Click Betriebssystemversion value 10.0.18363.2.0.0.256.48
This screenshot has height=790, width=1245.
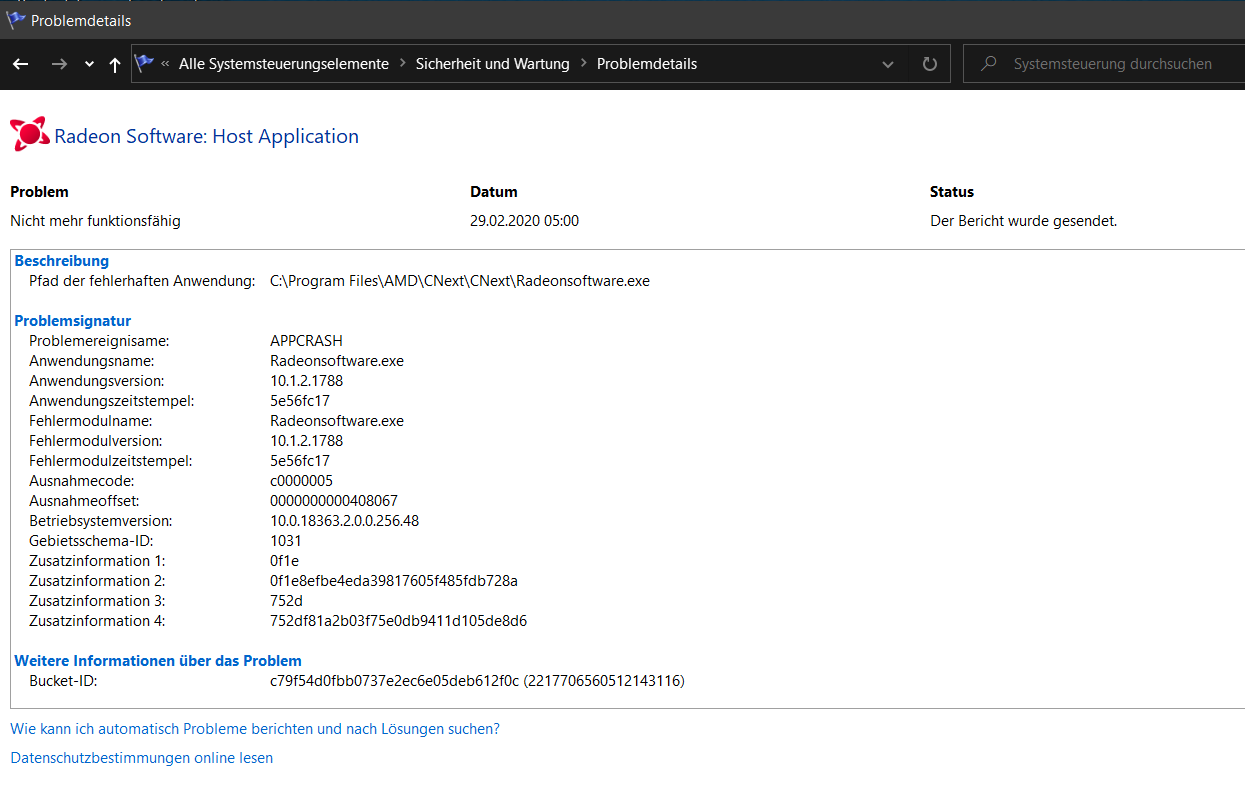coord(344,521)
